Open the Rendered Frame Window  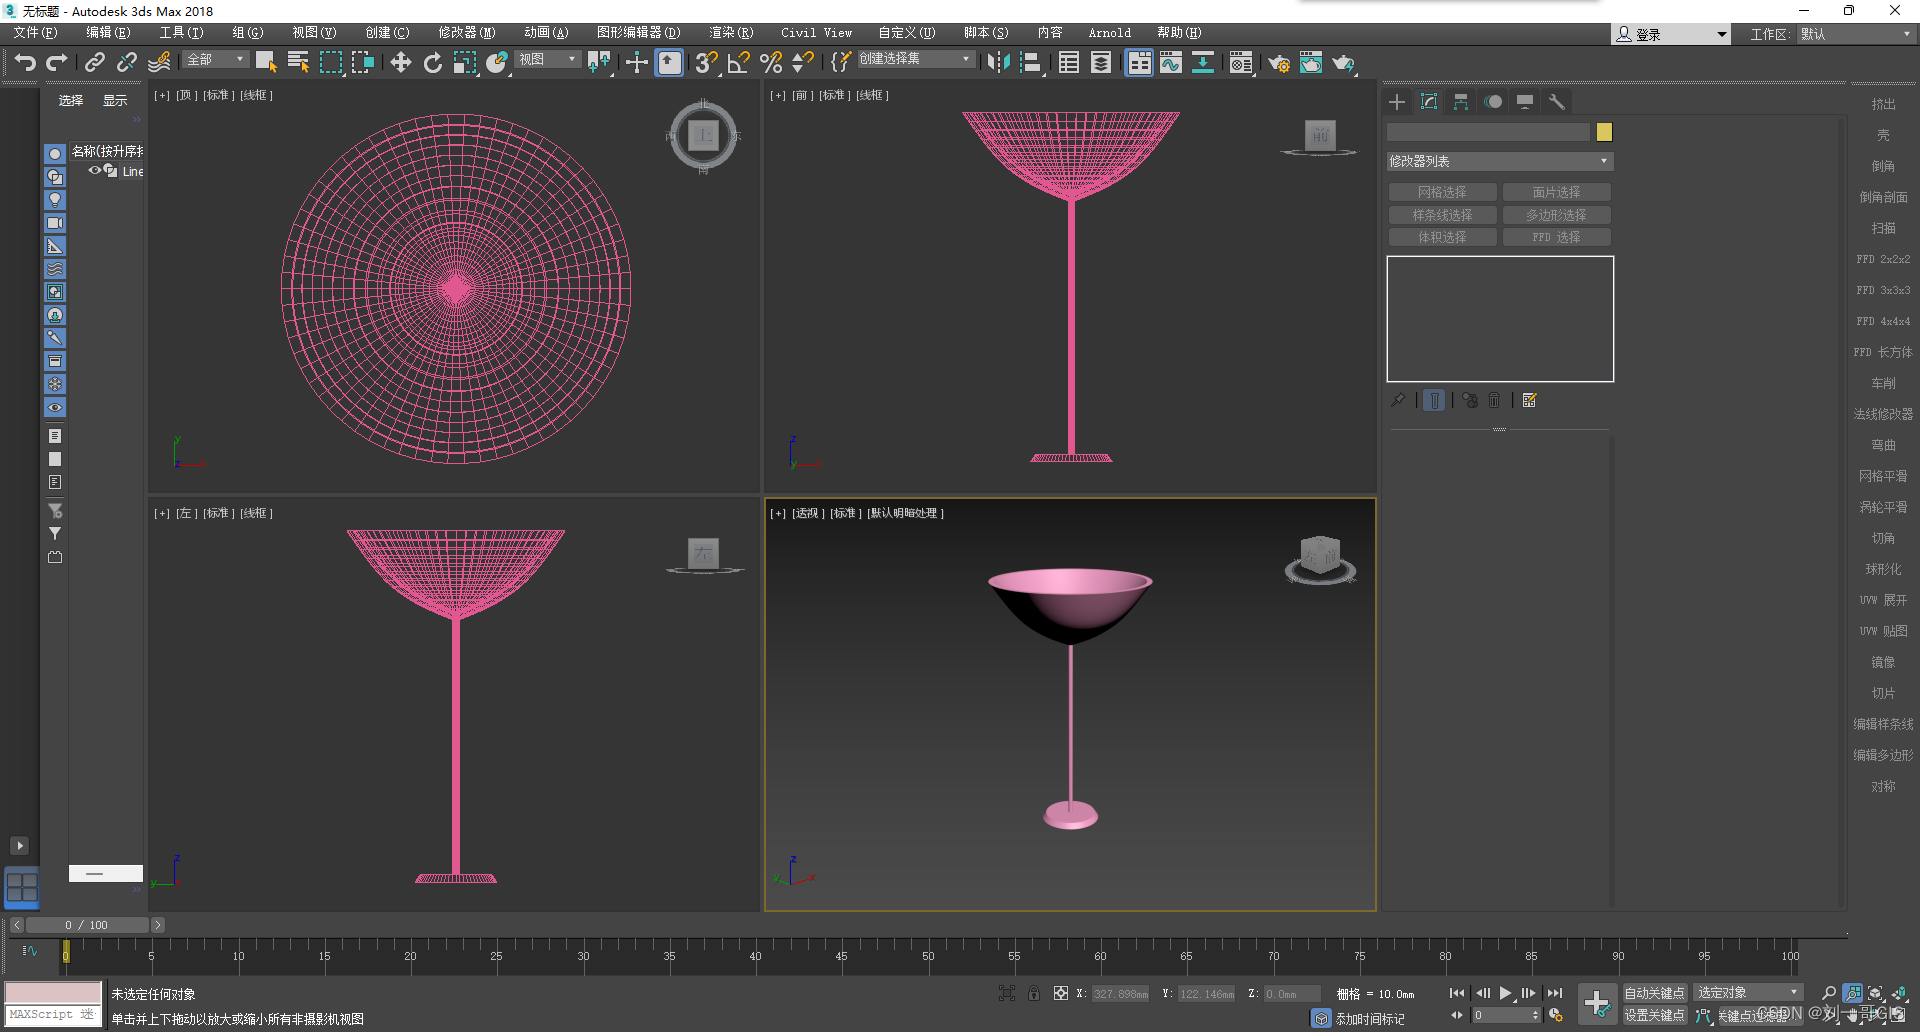click(x=1311, y=63)
